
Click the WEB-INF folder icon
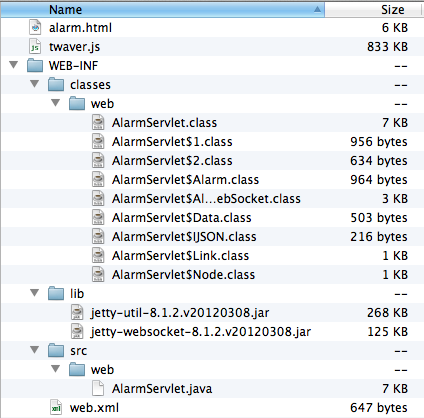coord(35,65)
